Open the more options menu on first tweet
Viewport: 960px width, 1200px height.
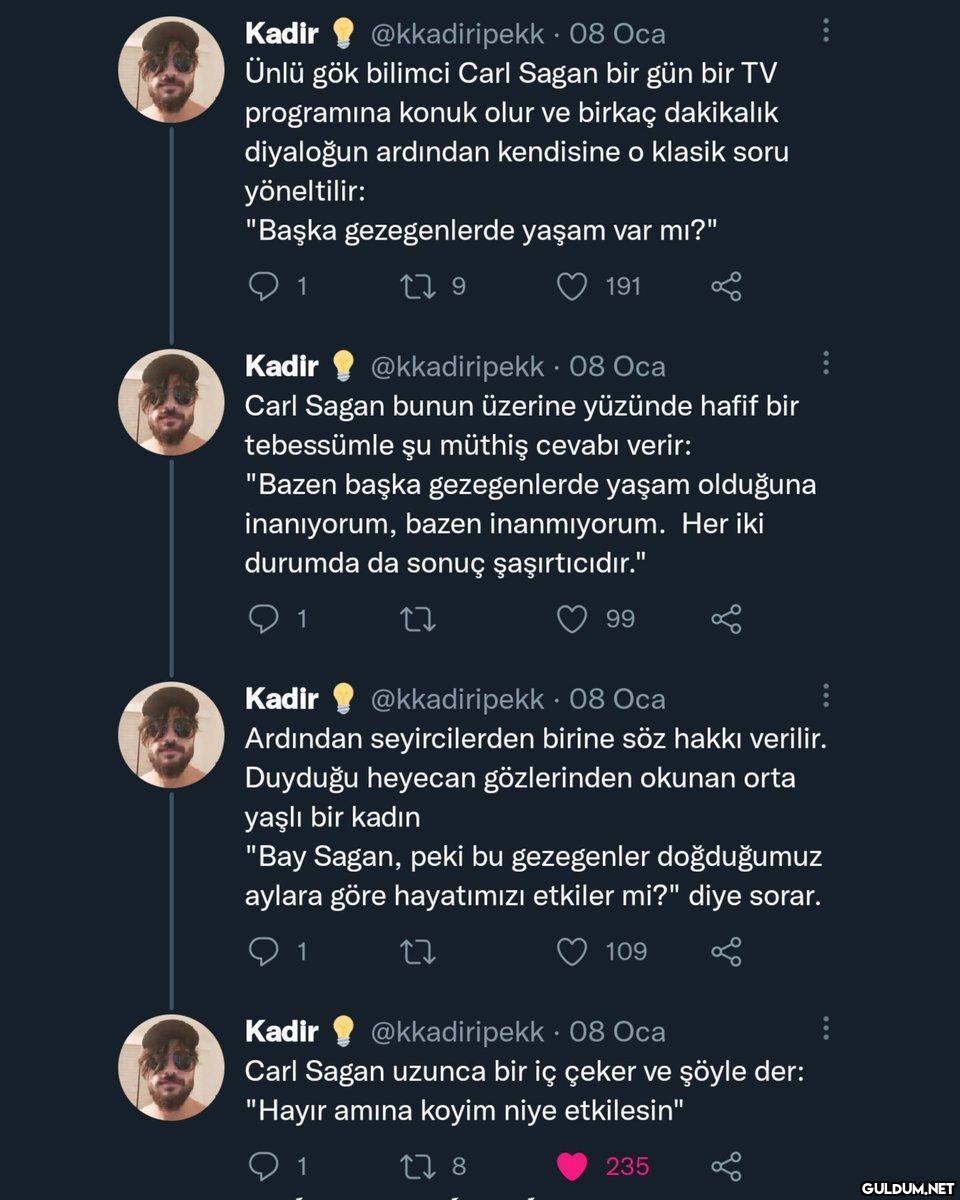coord(826,31)
